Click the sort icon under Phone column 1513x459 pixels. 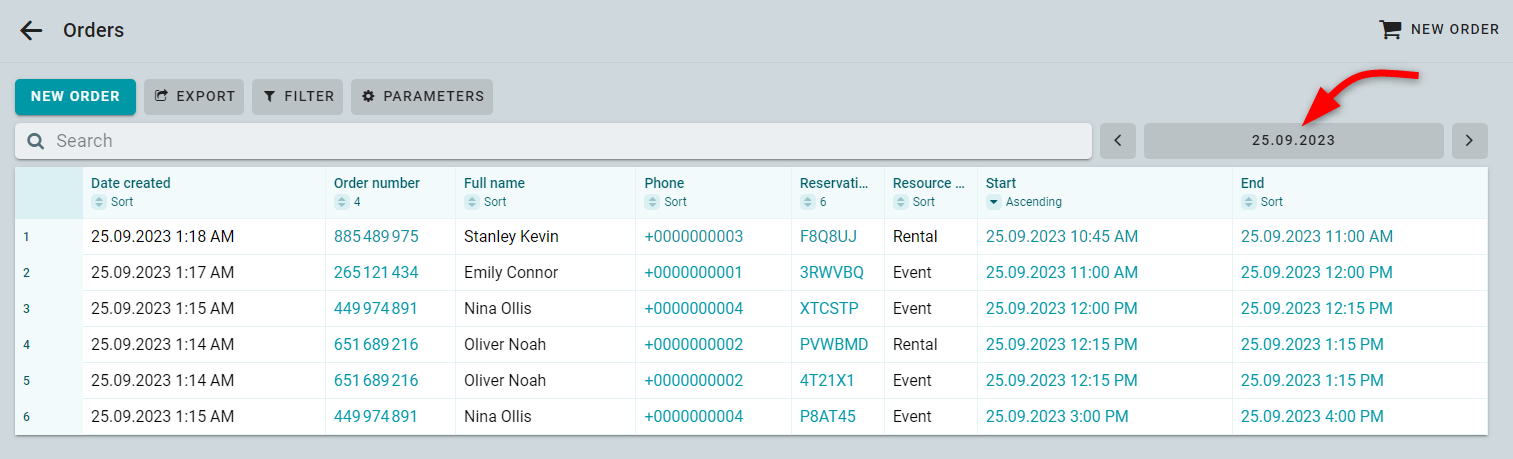click(651, 202)
